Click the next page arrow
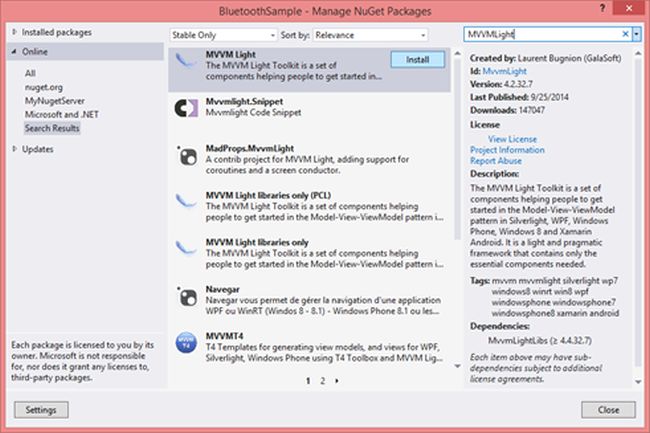 click(337, 381)
